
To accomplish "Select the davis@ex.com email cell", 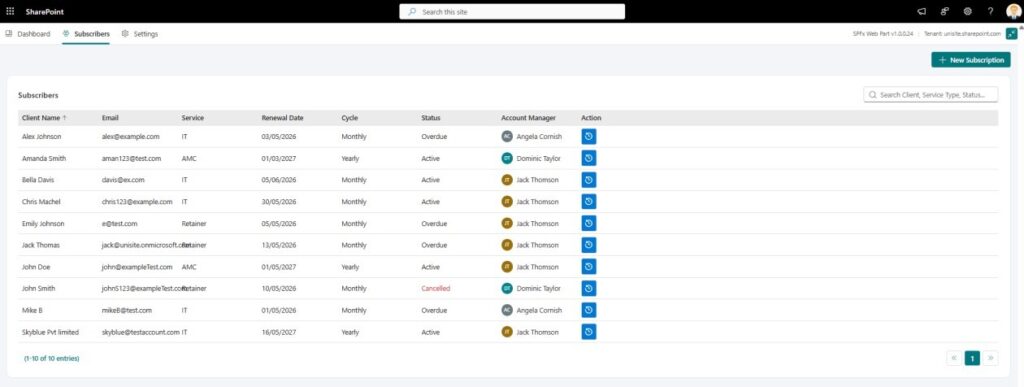I will [123, 180].
